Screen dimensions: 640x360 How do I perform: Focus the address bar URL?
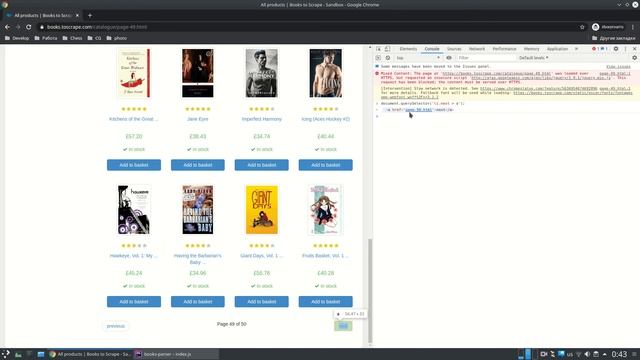click(x=97, y=27)
